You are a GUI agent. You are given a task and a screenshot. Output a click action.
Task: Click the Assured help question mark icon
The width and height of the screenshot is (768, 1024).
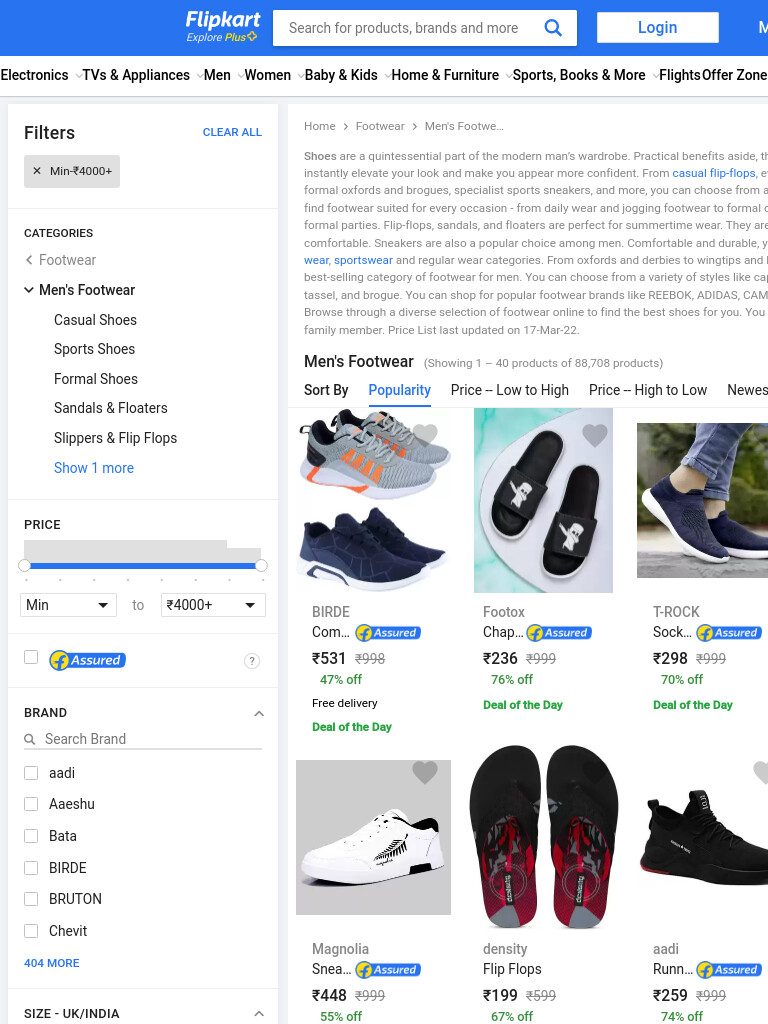[251, 661]
